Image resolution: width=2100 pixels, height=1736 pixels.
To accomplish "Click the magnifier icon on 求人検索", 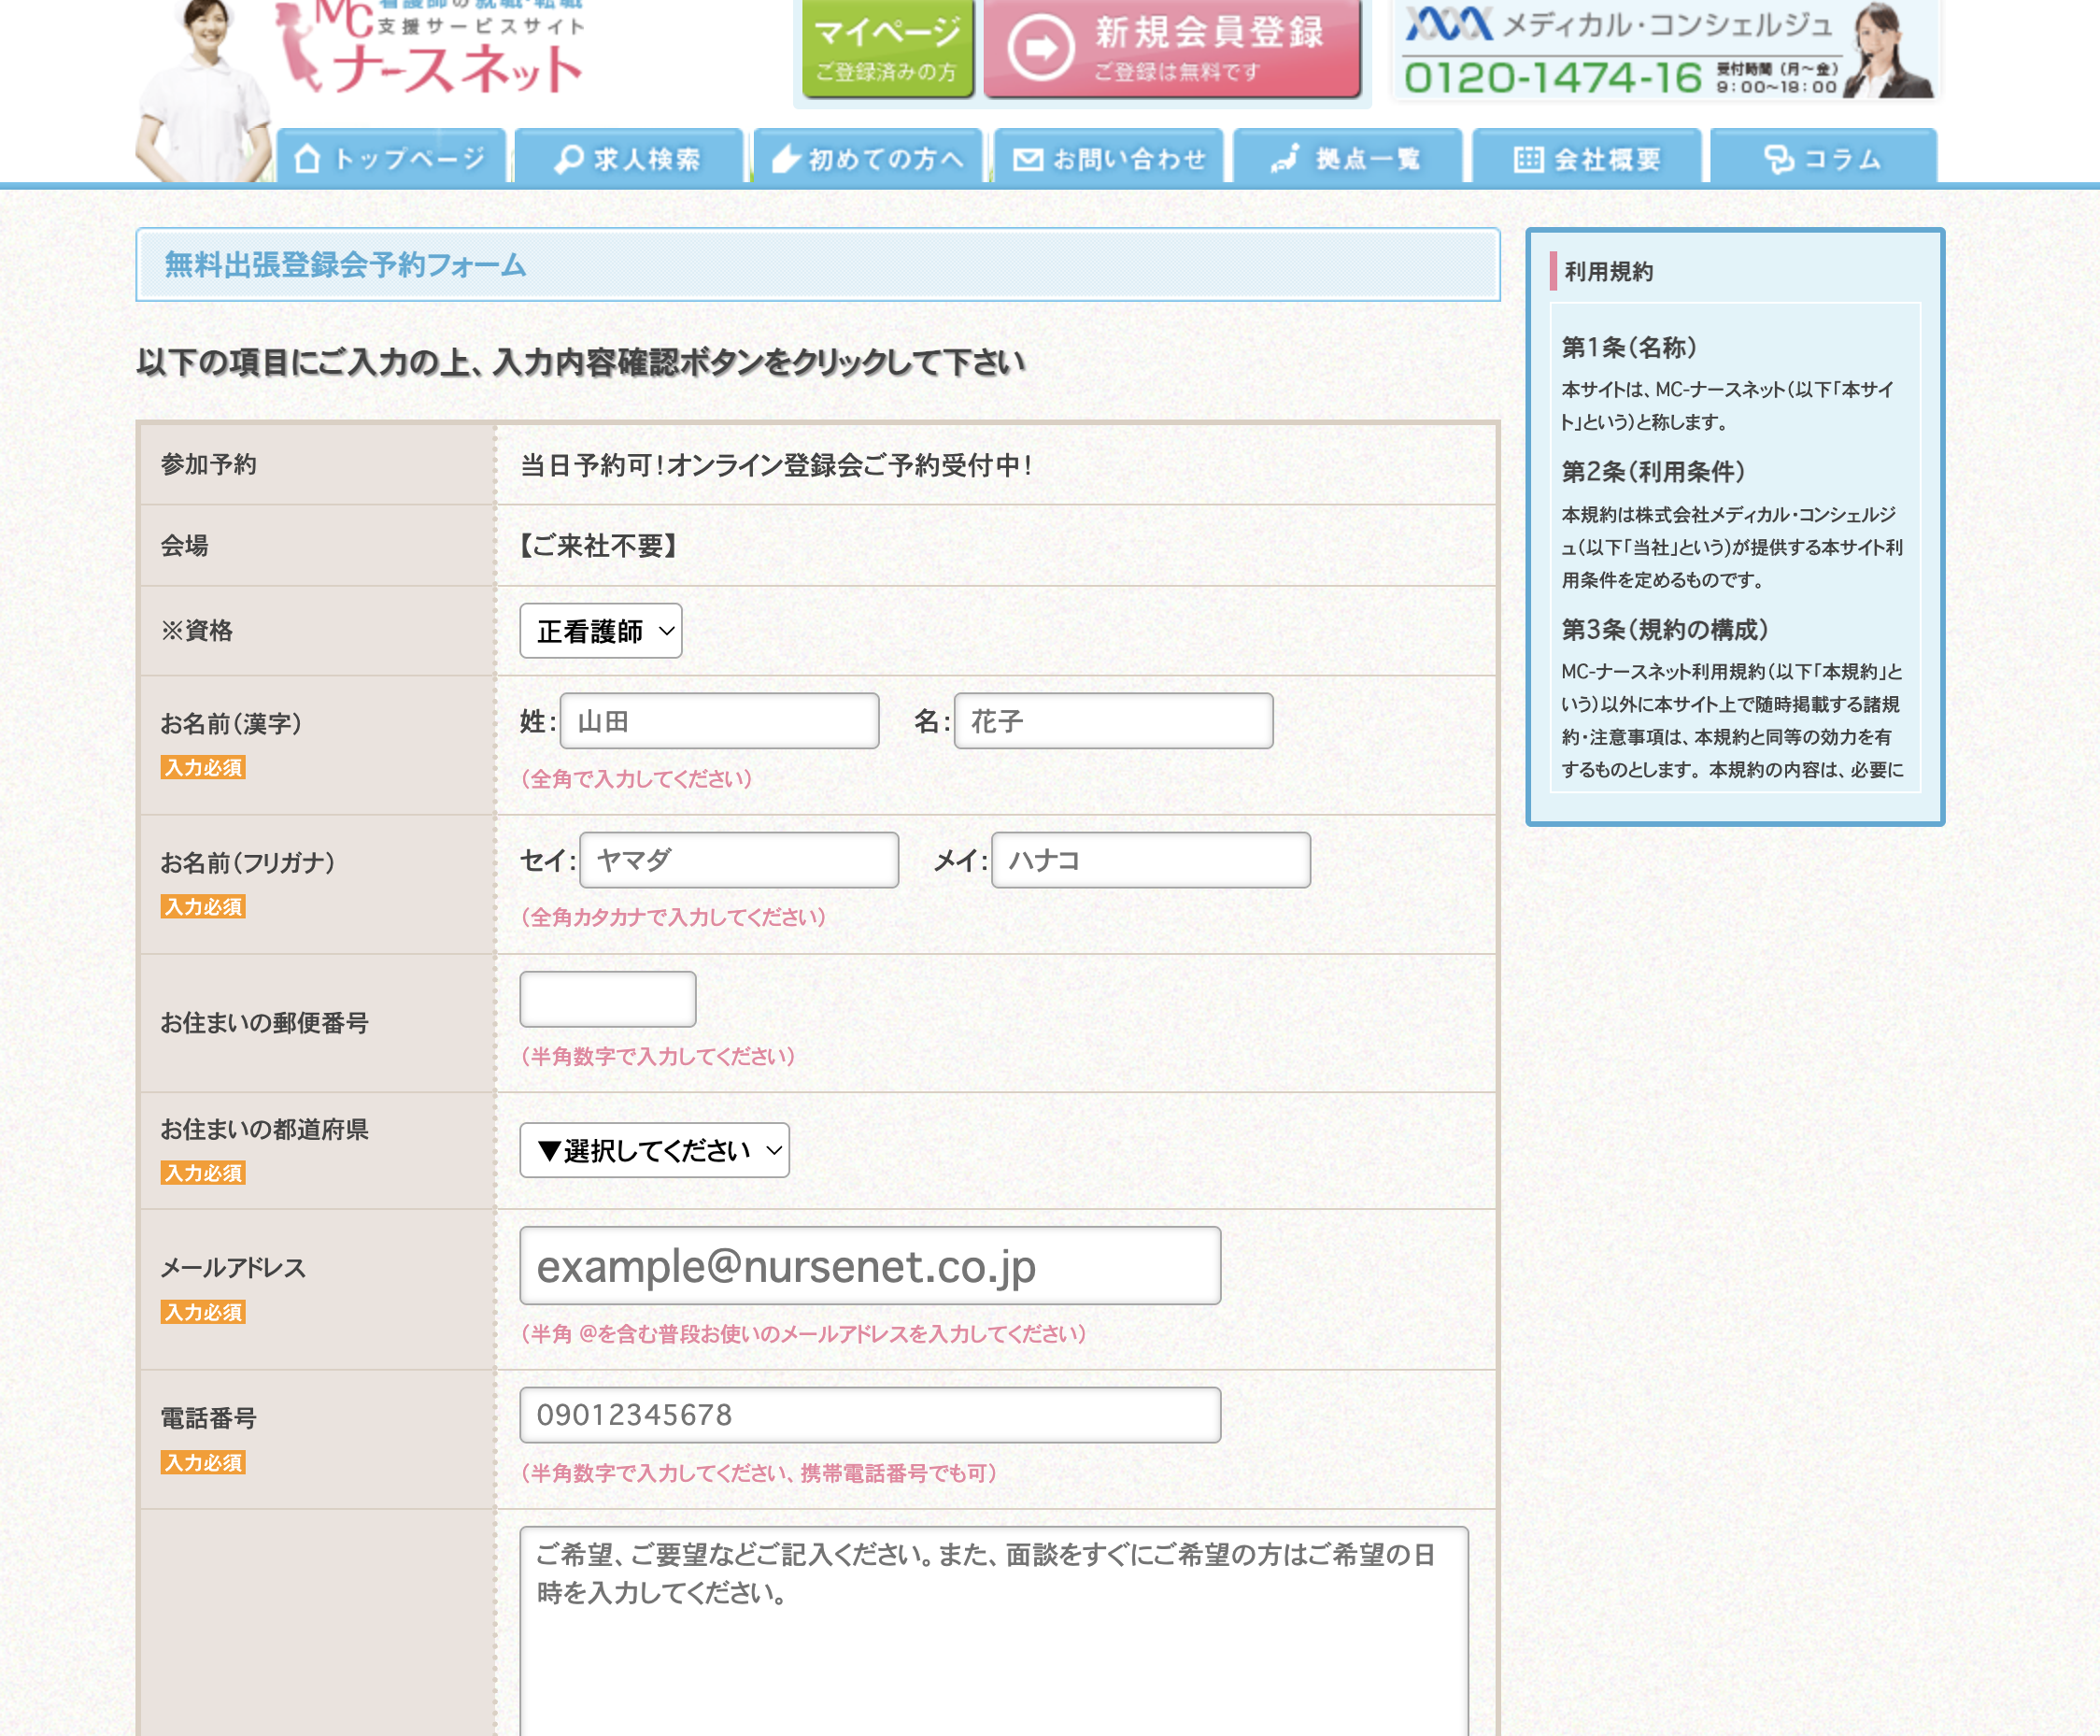I will (568, 159).
